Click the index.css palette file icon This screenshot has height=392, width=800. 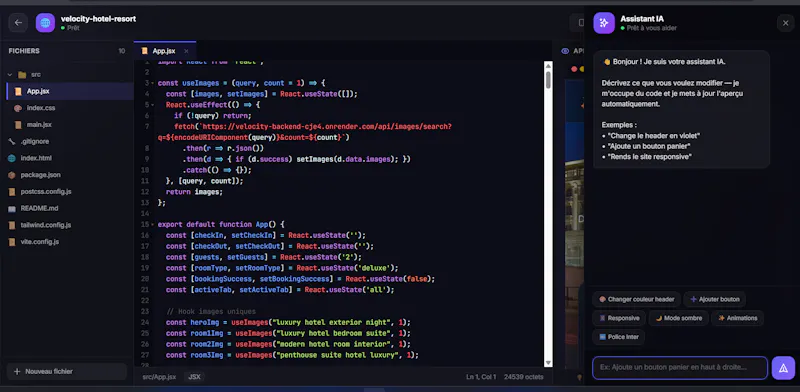pos(18,108)
